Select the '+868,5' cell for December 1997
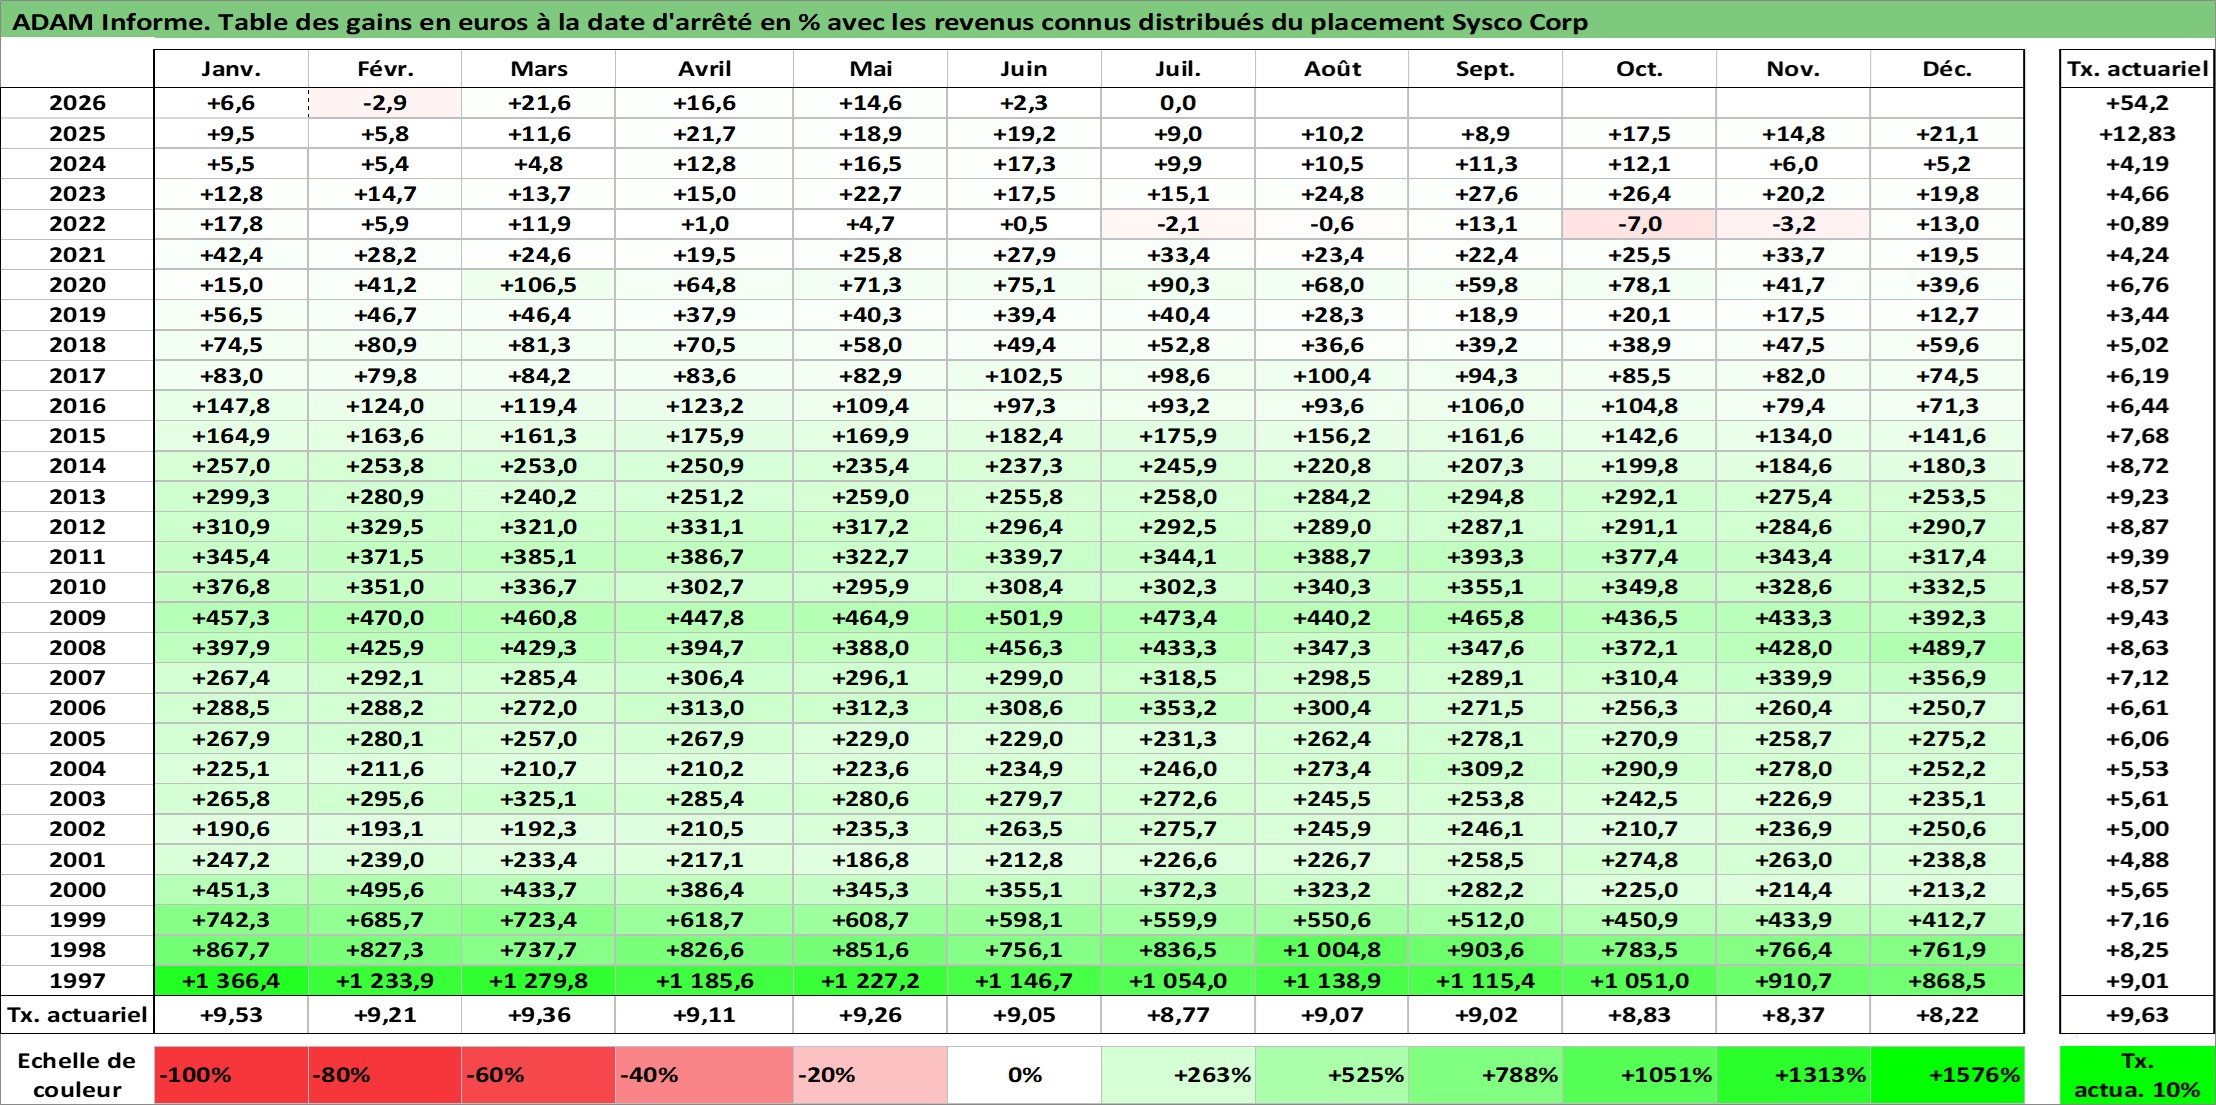Viewport: 2216px width, 1105px height. coord(1948,981)
